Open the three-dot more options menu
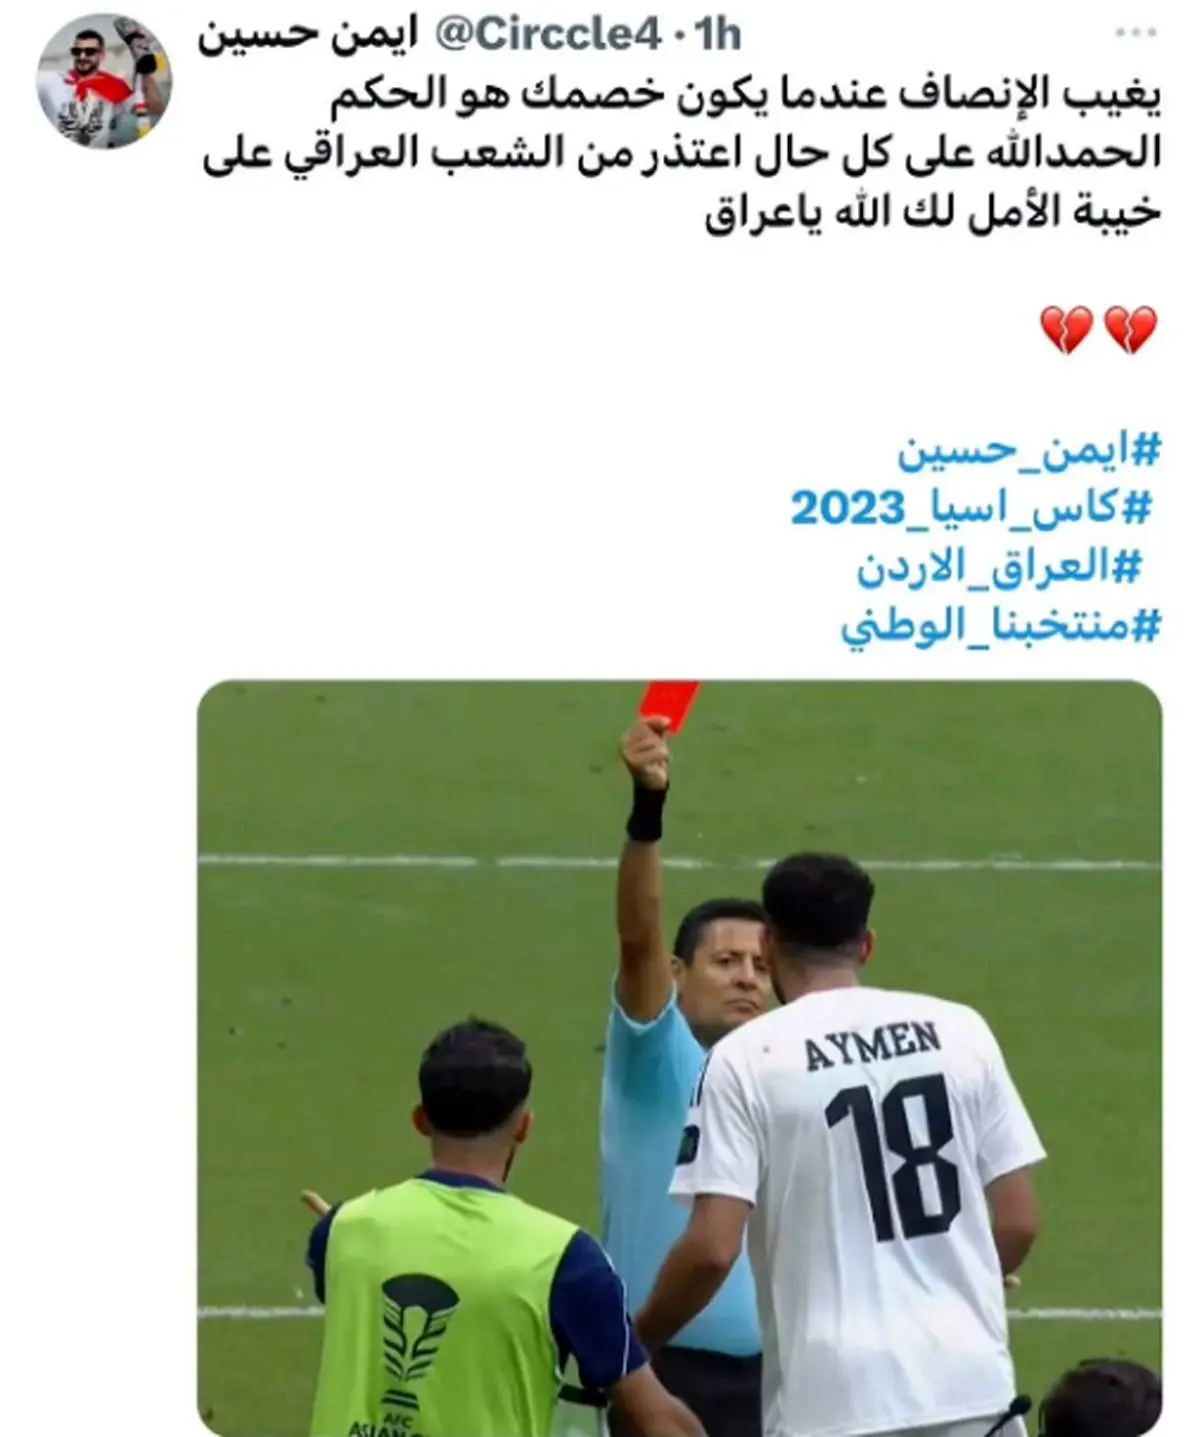The height and width of the screenshot is (1437, 1200). point(1136,33)
